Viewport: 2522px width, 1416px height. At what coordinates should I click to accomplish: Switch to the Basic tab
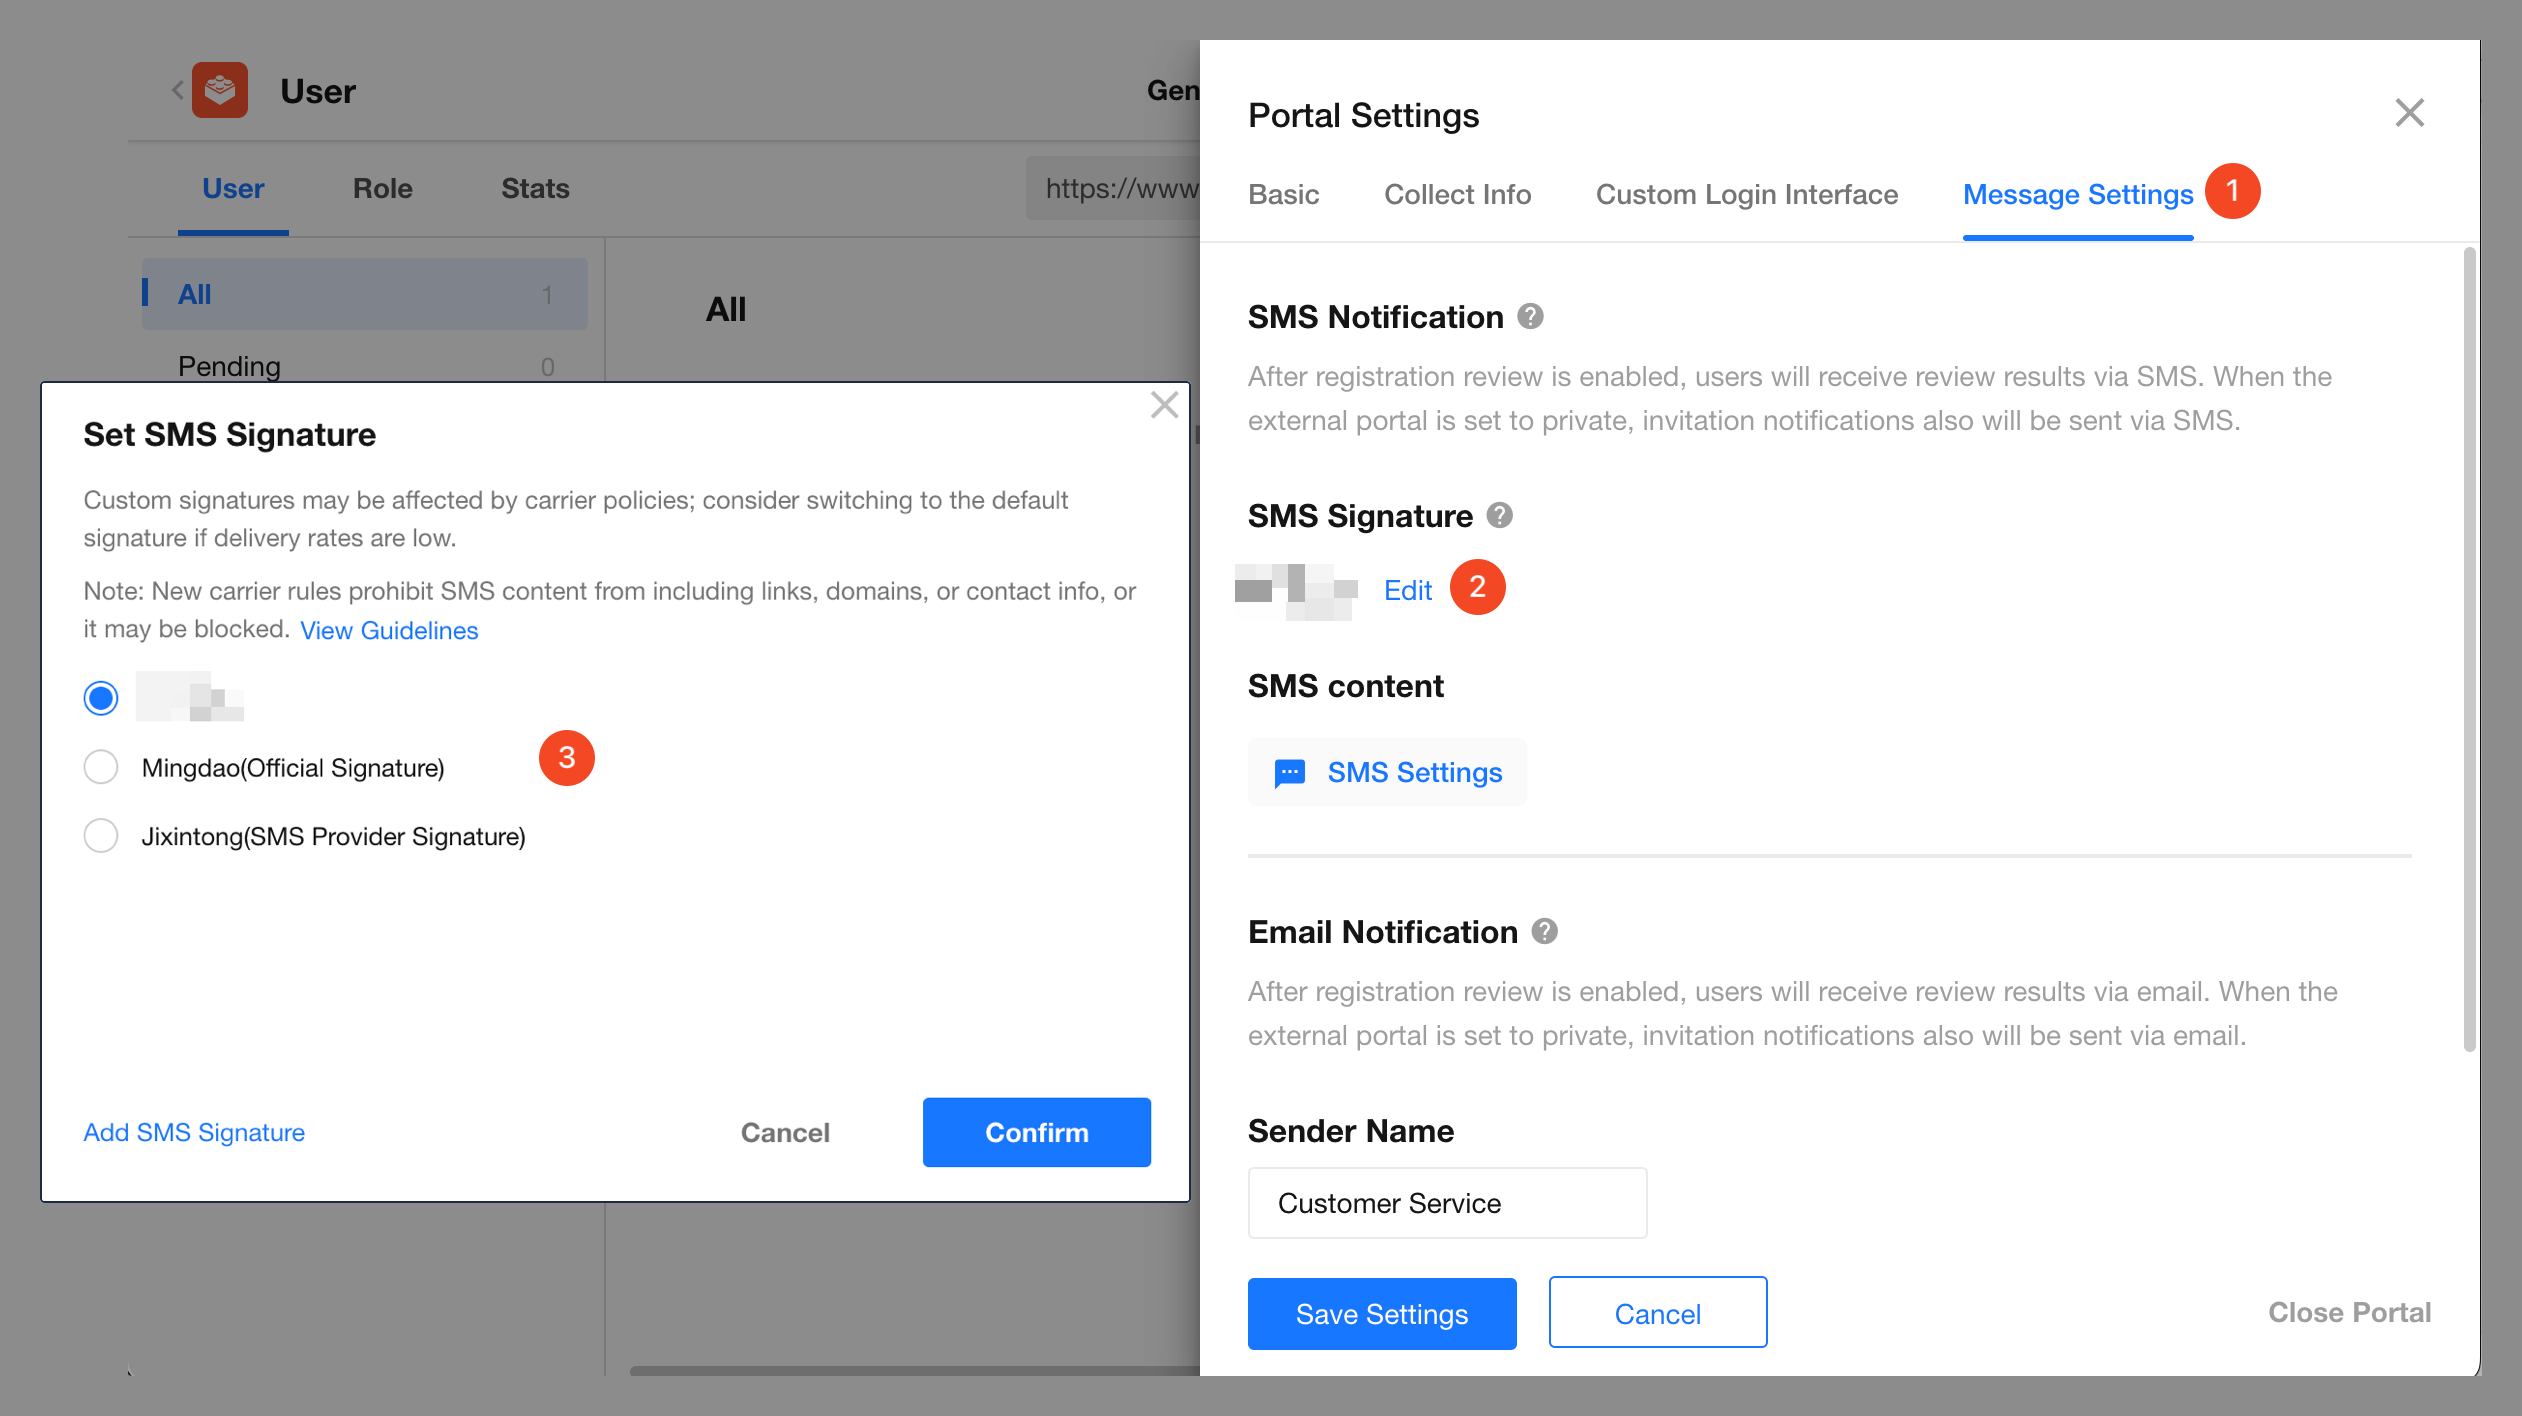coord(1283,194)
